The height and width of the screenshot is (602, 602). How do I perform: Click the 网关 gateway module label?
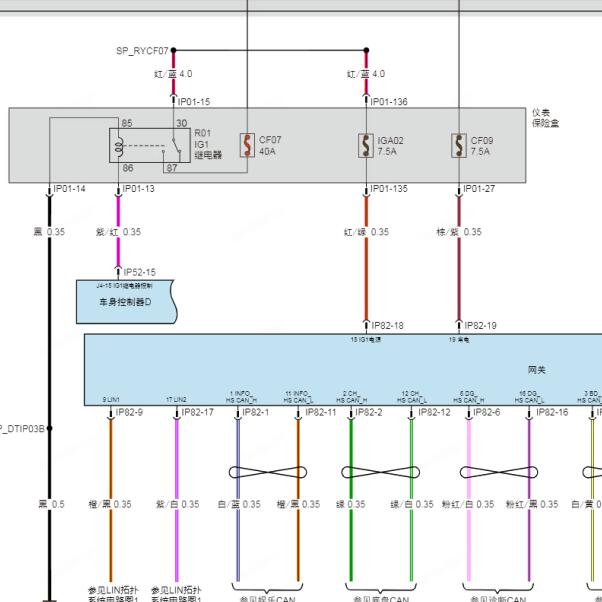click(x=537, y=370)
